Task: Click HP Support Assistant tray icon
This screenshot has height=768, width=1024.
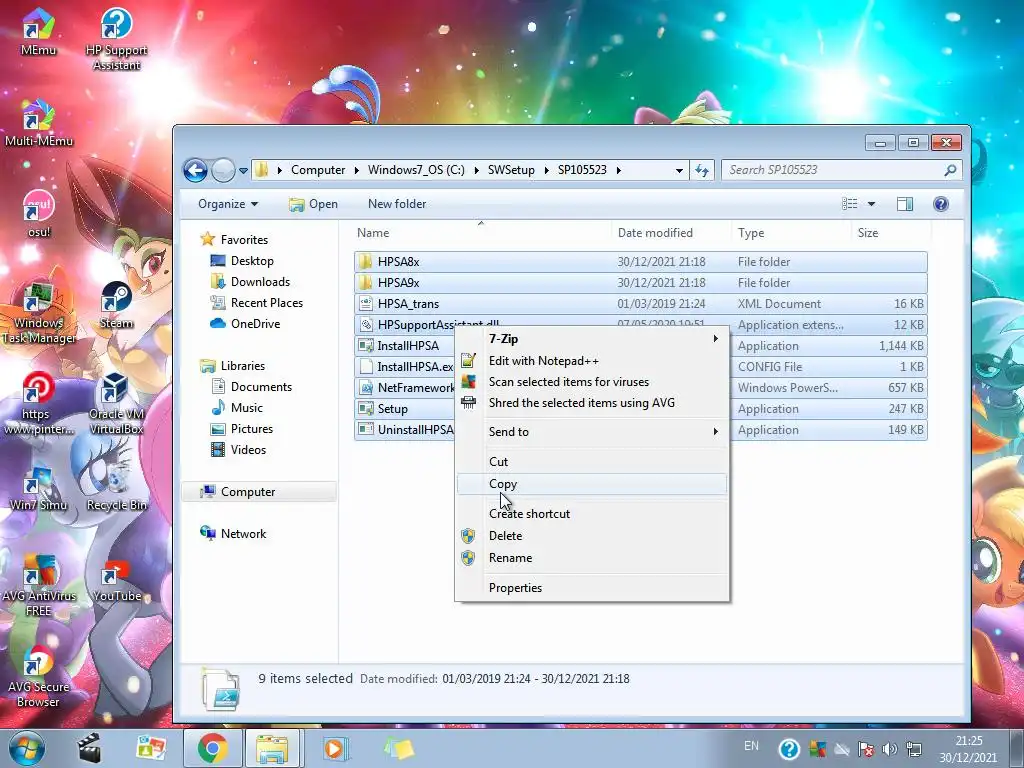Action: [x=789, y=749]
